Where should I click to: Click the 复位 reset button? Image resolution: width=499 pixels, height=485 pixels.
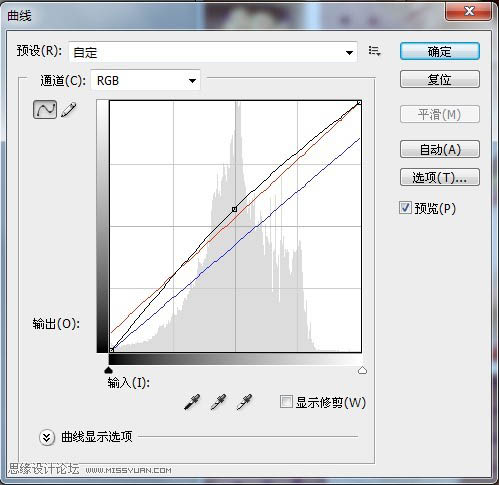(x=440, y=79)
